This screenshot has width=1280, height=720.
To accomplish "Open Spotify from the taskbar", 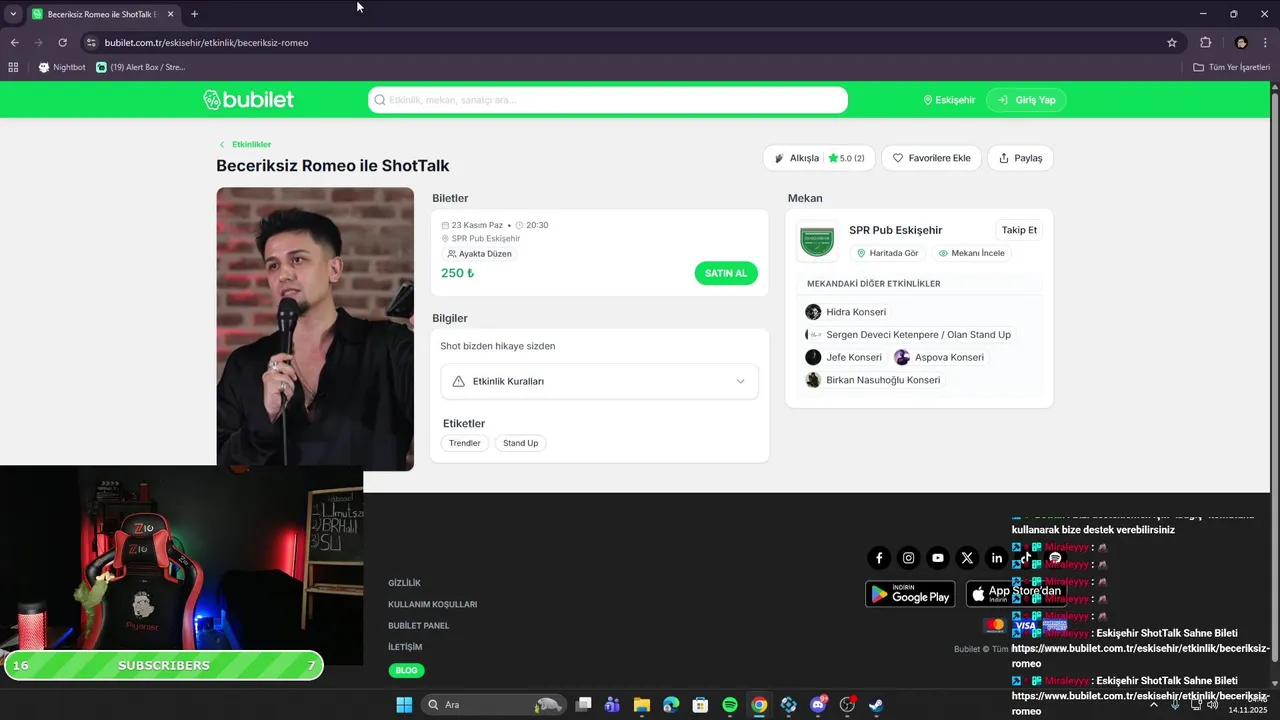I will (730, 705).
